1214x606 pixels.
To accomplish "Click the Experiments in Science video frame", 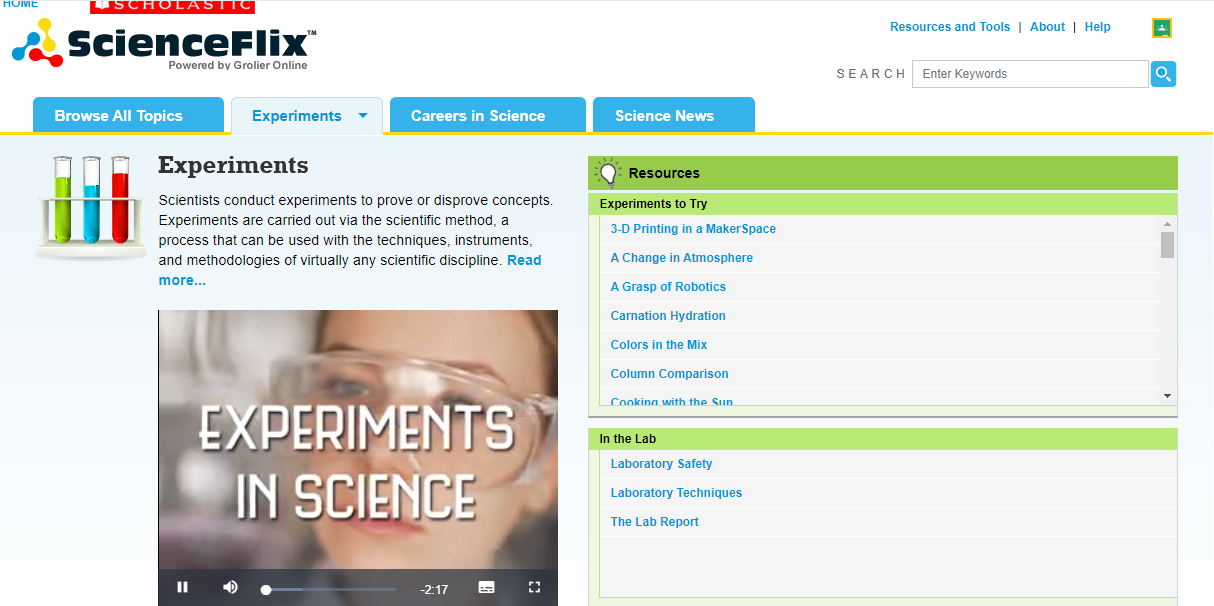I will (358, 440).
